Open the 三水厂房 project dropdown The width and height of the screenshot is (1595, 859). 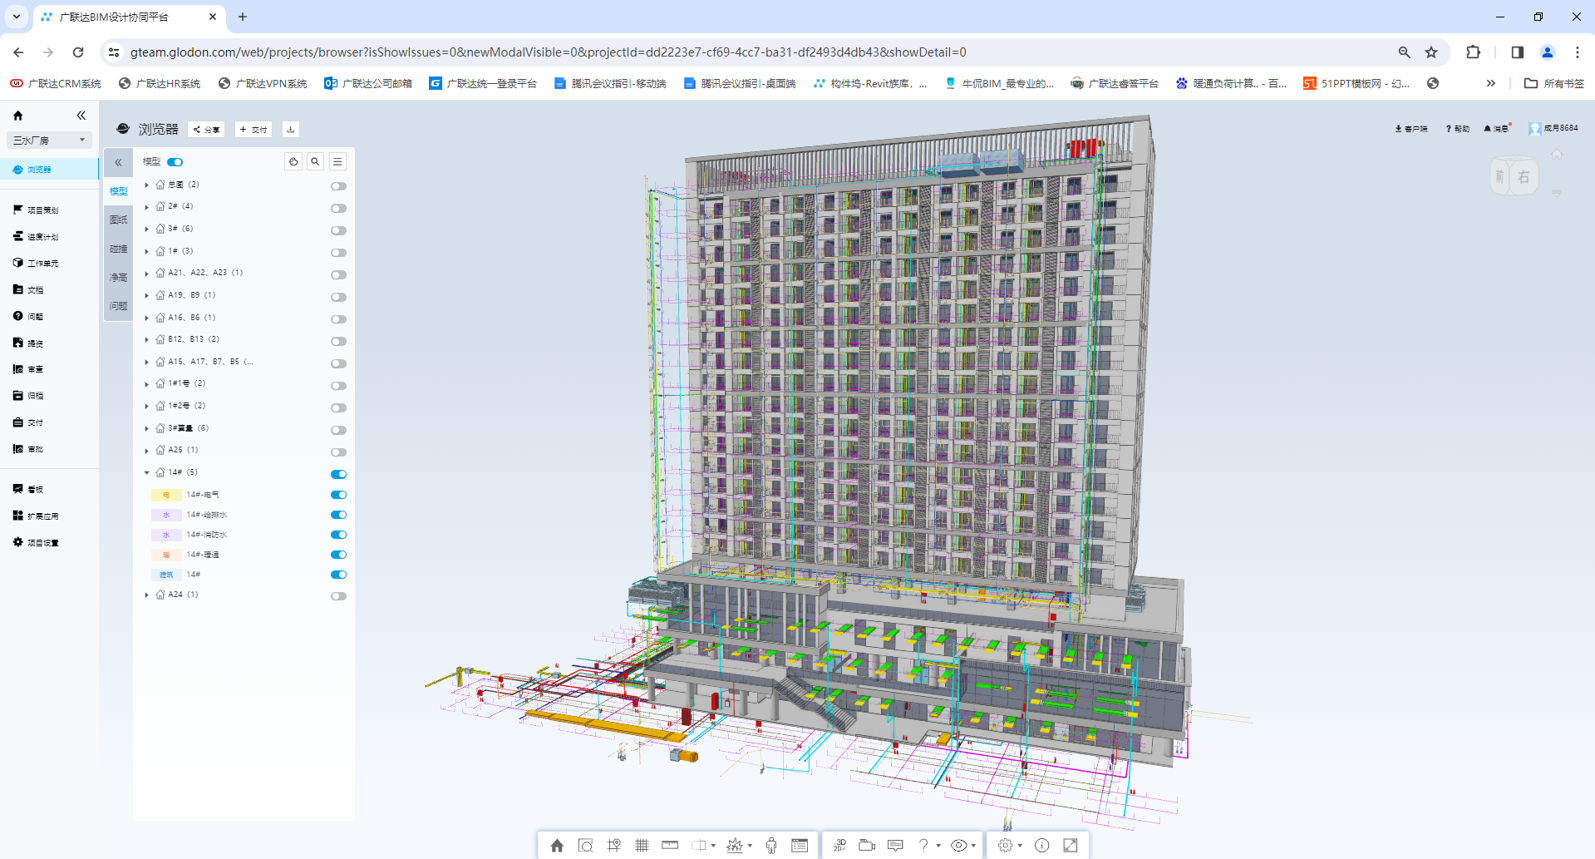click(x=48, y=141)
